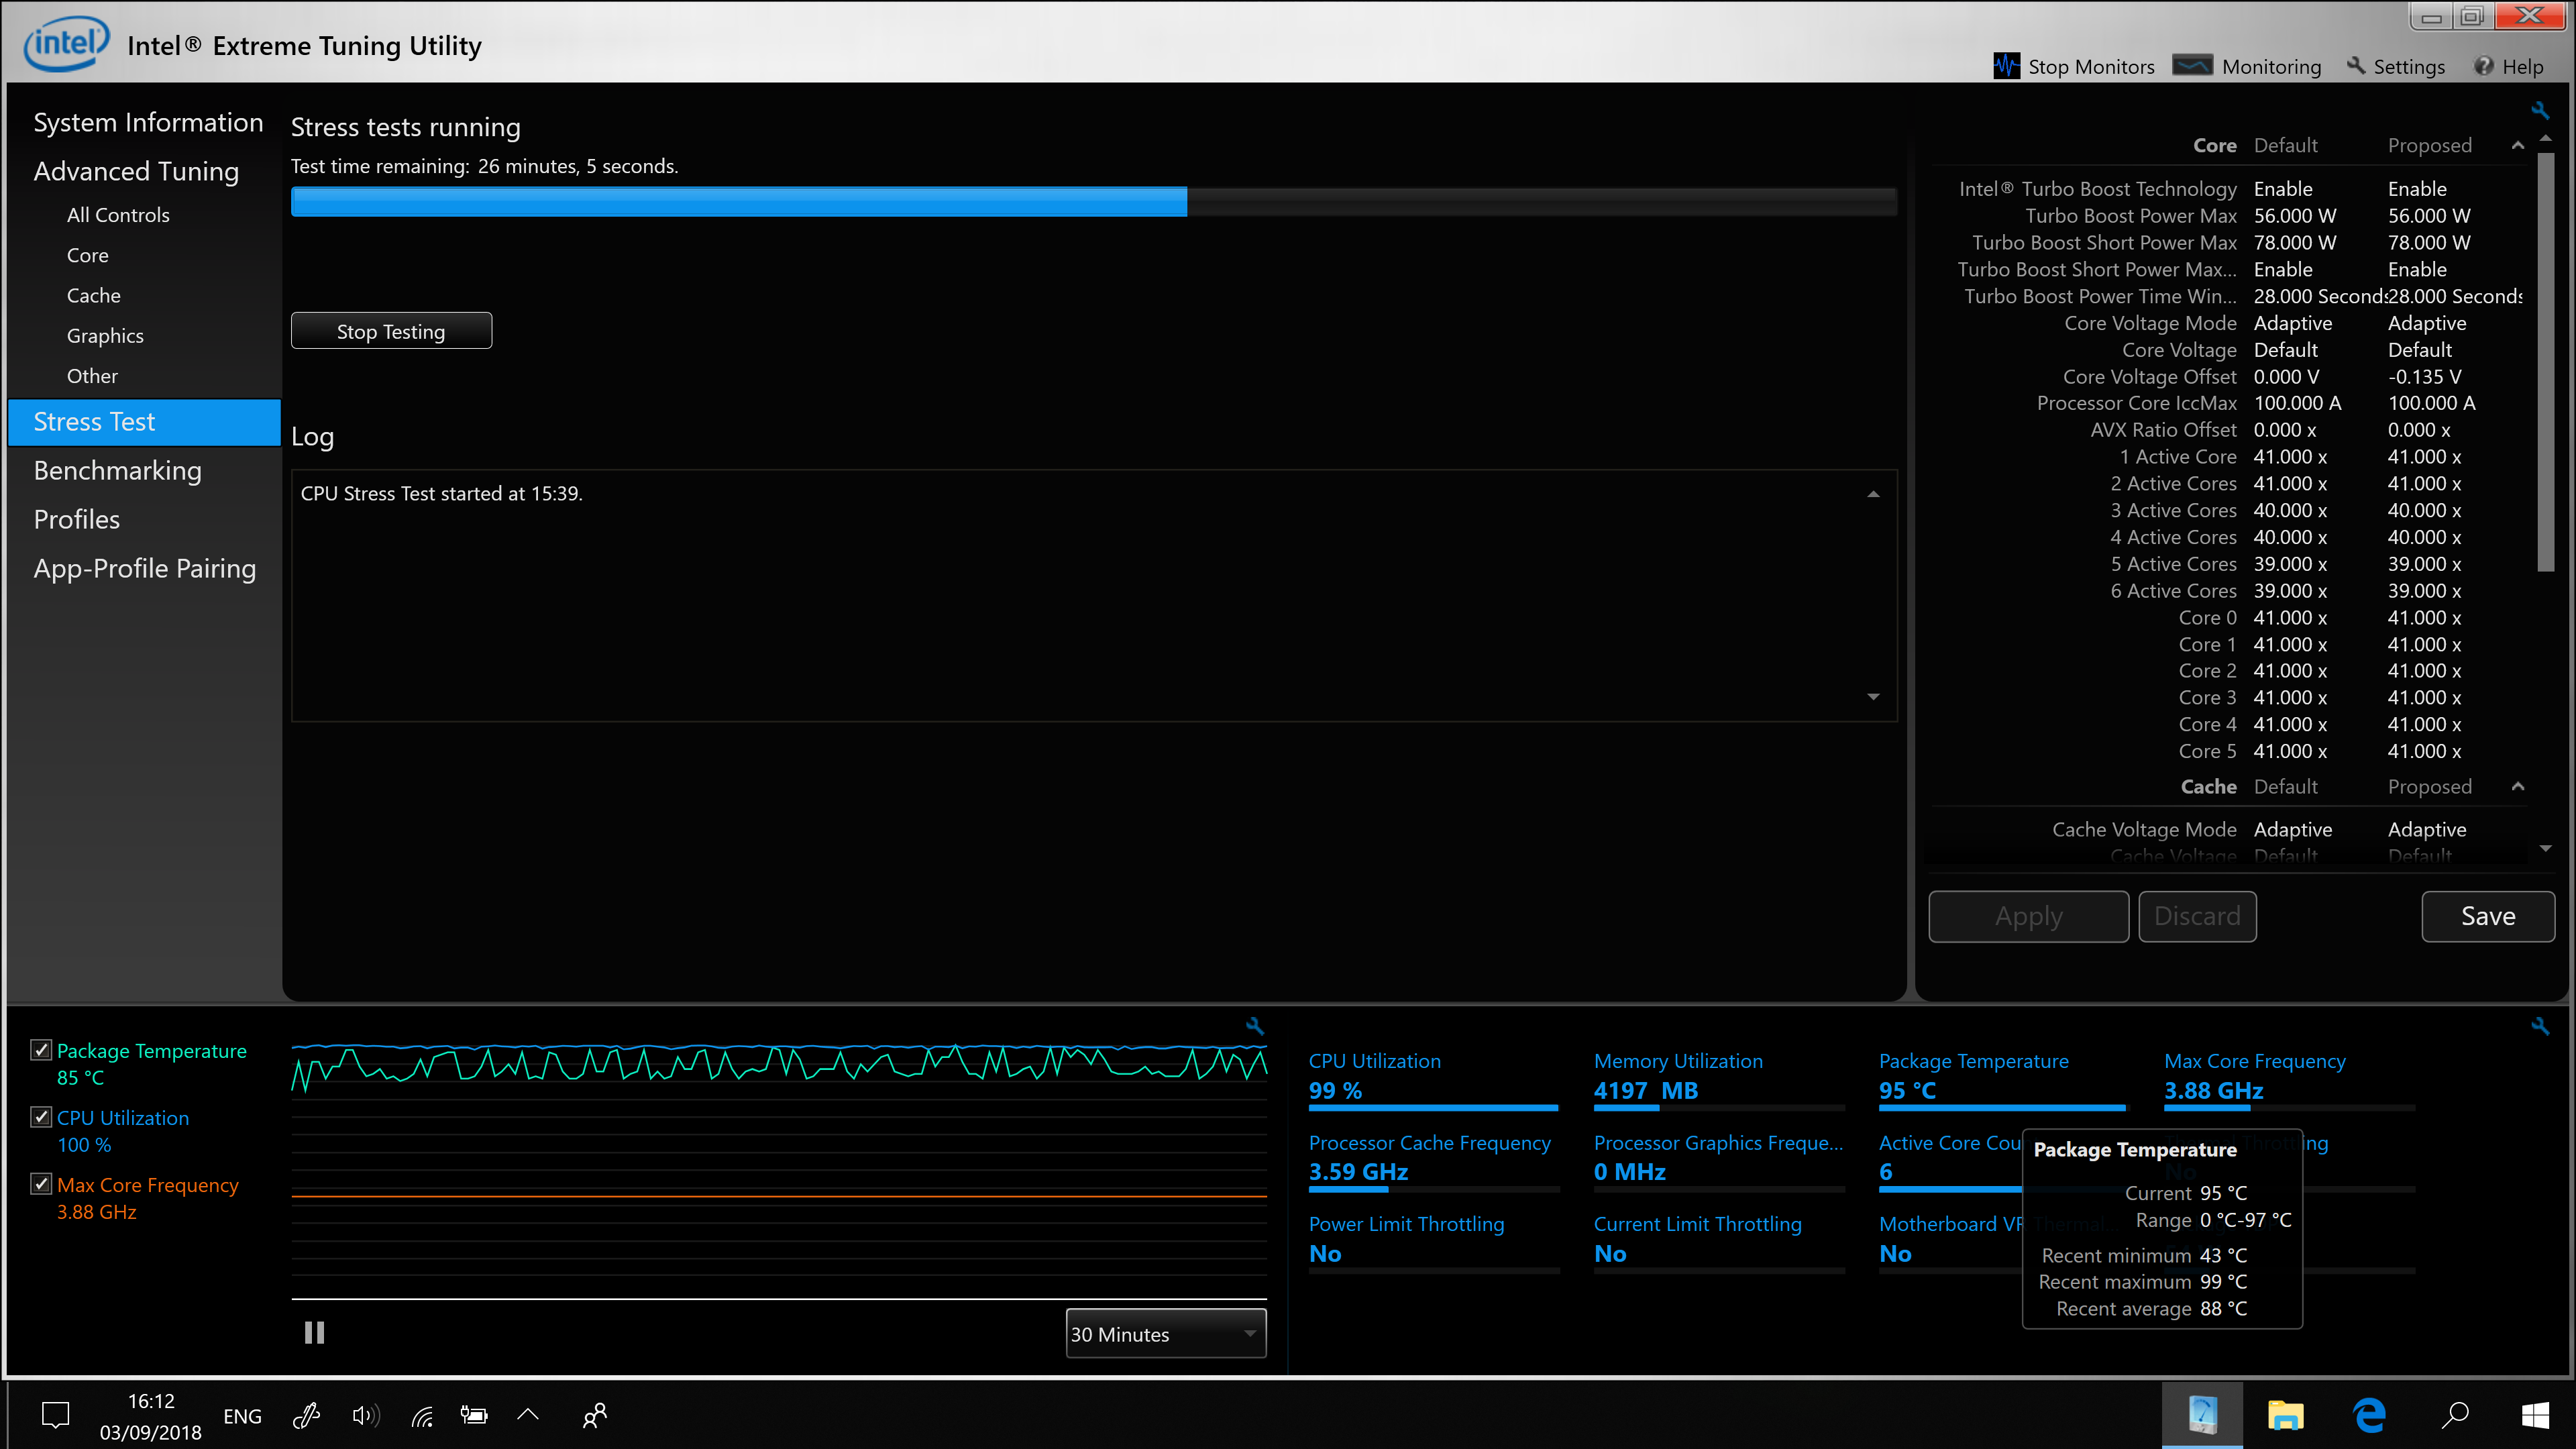Select Core tuning page

(87, 255)
